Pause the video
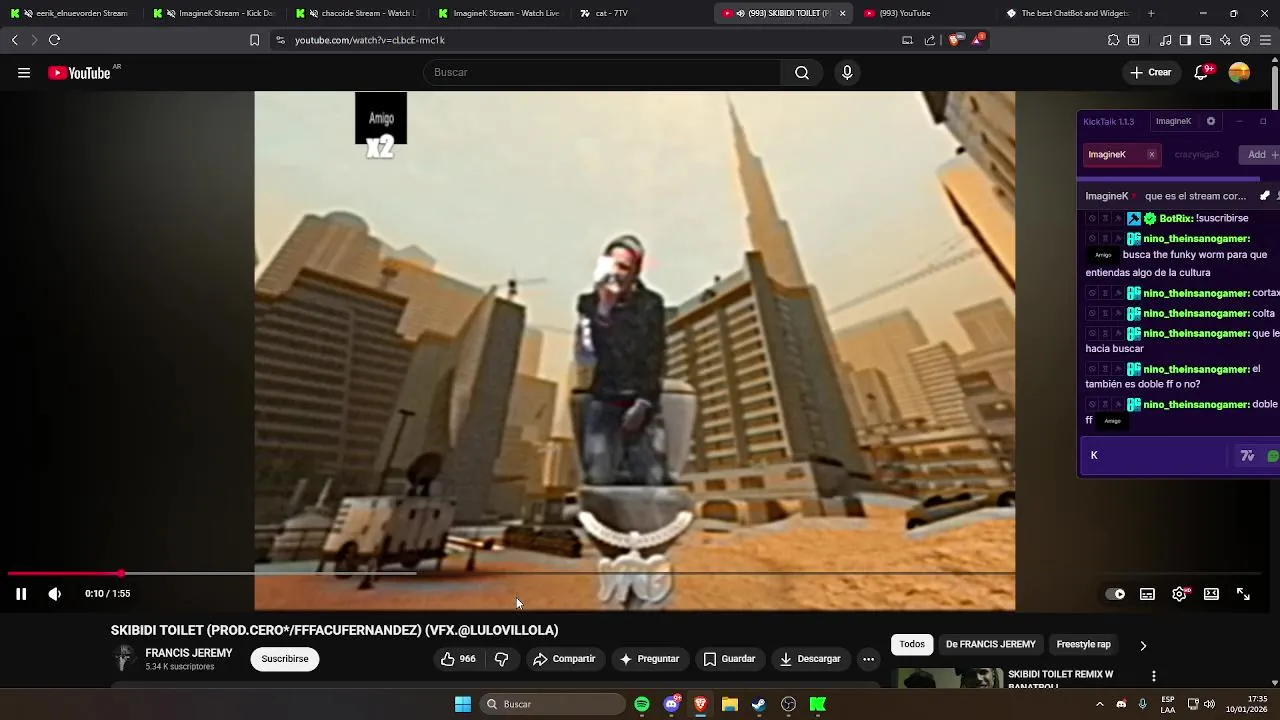Viewport: 1280px width, 720px height. 21,594
